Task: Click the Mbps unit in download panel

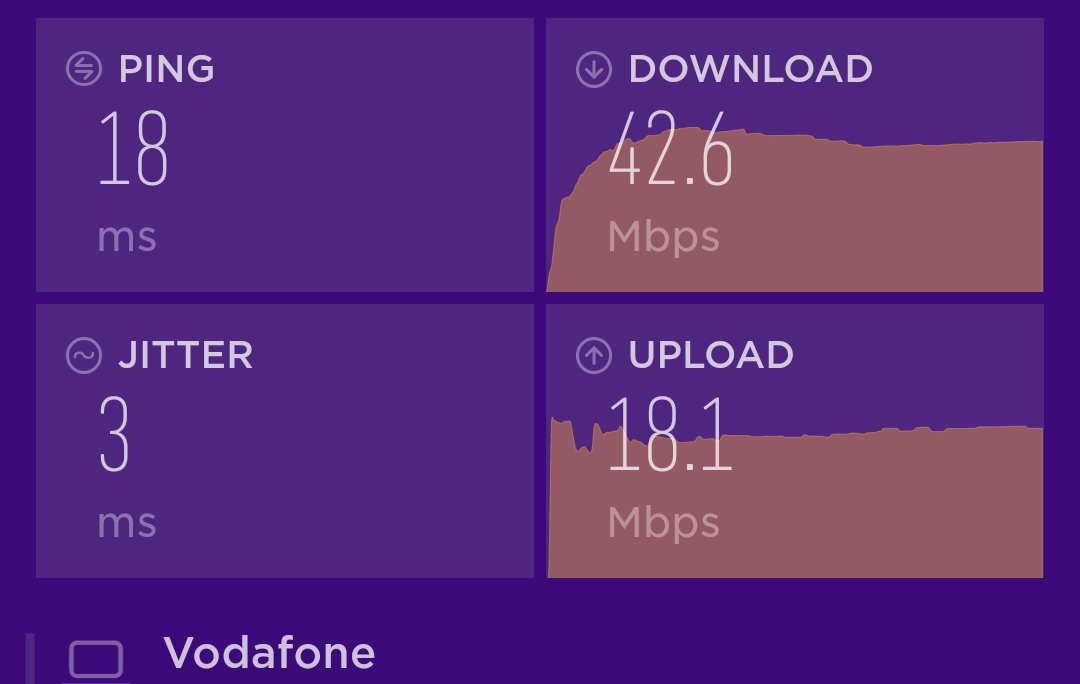Action: point(664,238)
